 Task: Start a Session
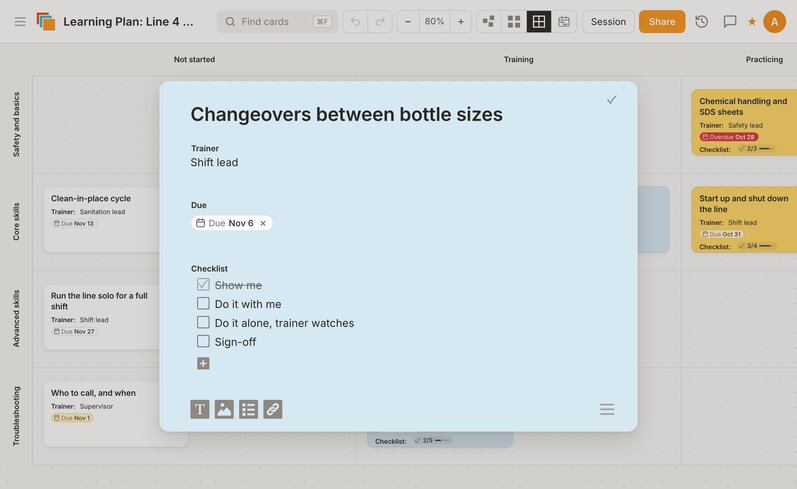[608, 22]
